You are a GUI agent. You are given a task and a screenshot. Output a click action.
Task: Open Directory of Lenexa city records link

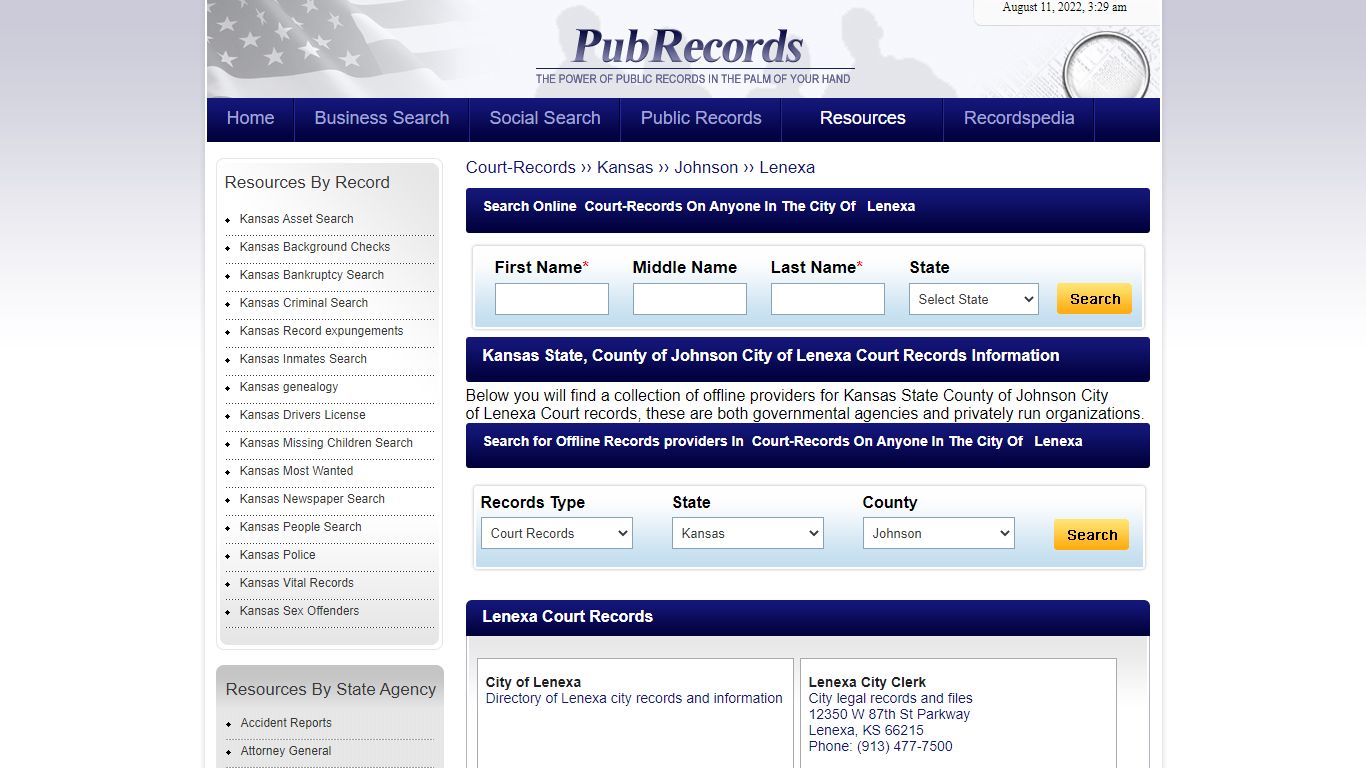point(634,698)
